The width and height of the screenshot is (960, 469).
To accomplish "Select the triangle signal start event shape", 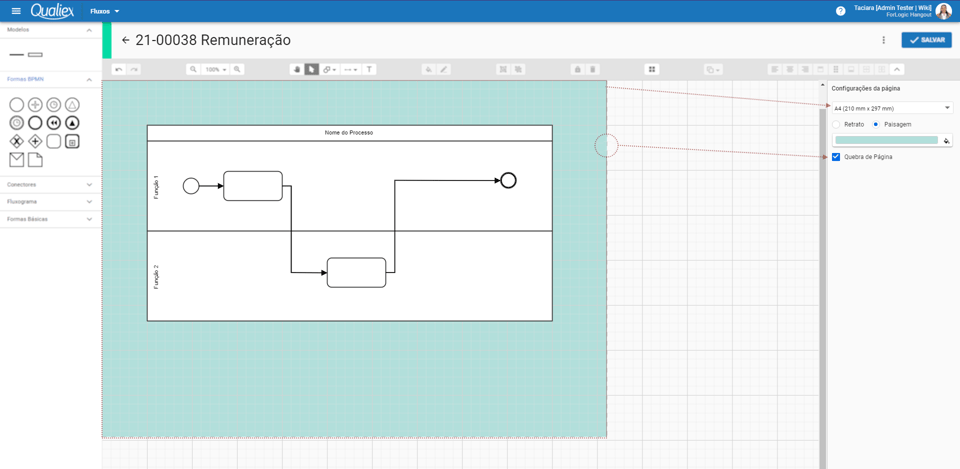I will tap(72, 105).
